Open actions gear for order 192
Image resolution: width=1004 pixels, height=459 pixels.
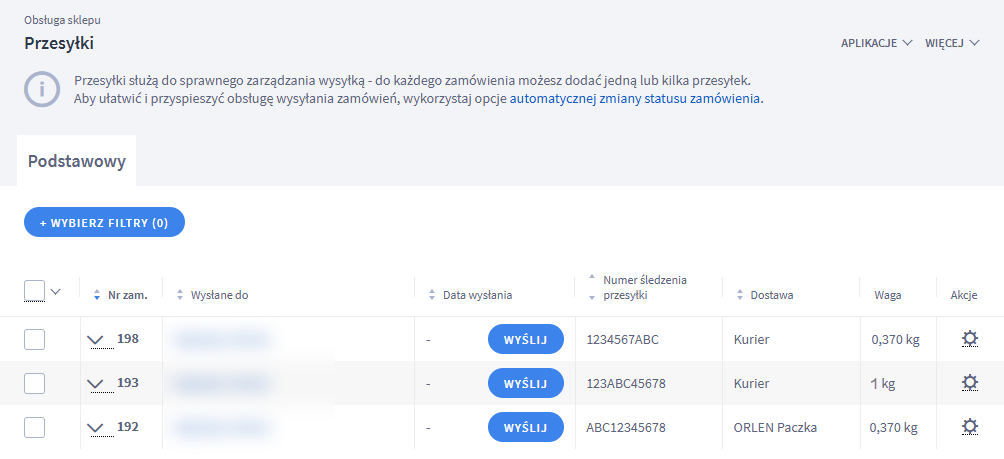(x=968, y=427)
